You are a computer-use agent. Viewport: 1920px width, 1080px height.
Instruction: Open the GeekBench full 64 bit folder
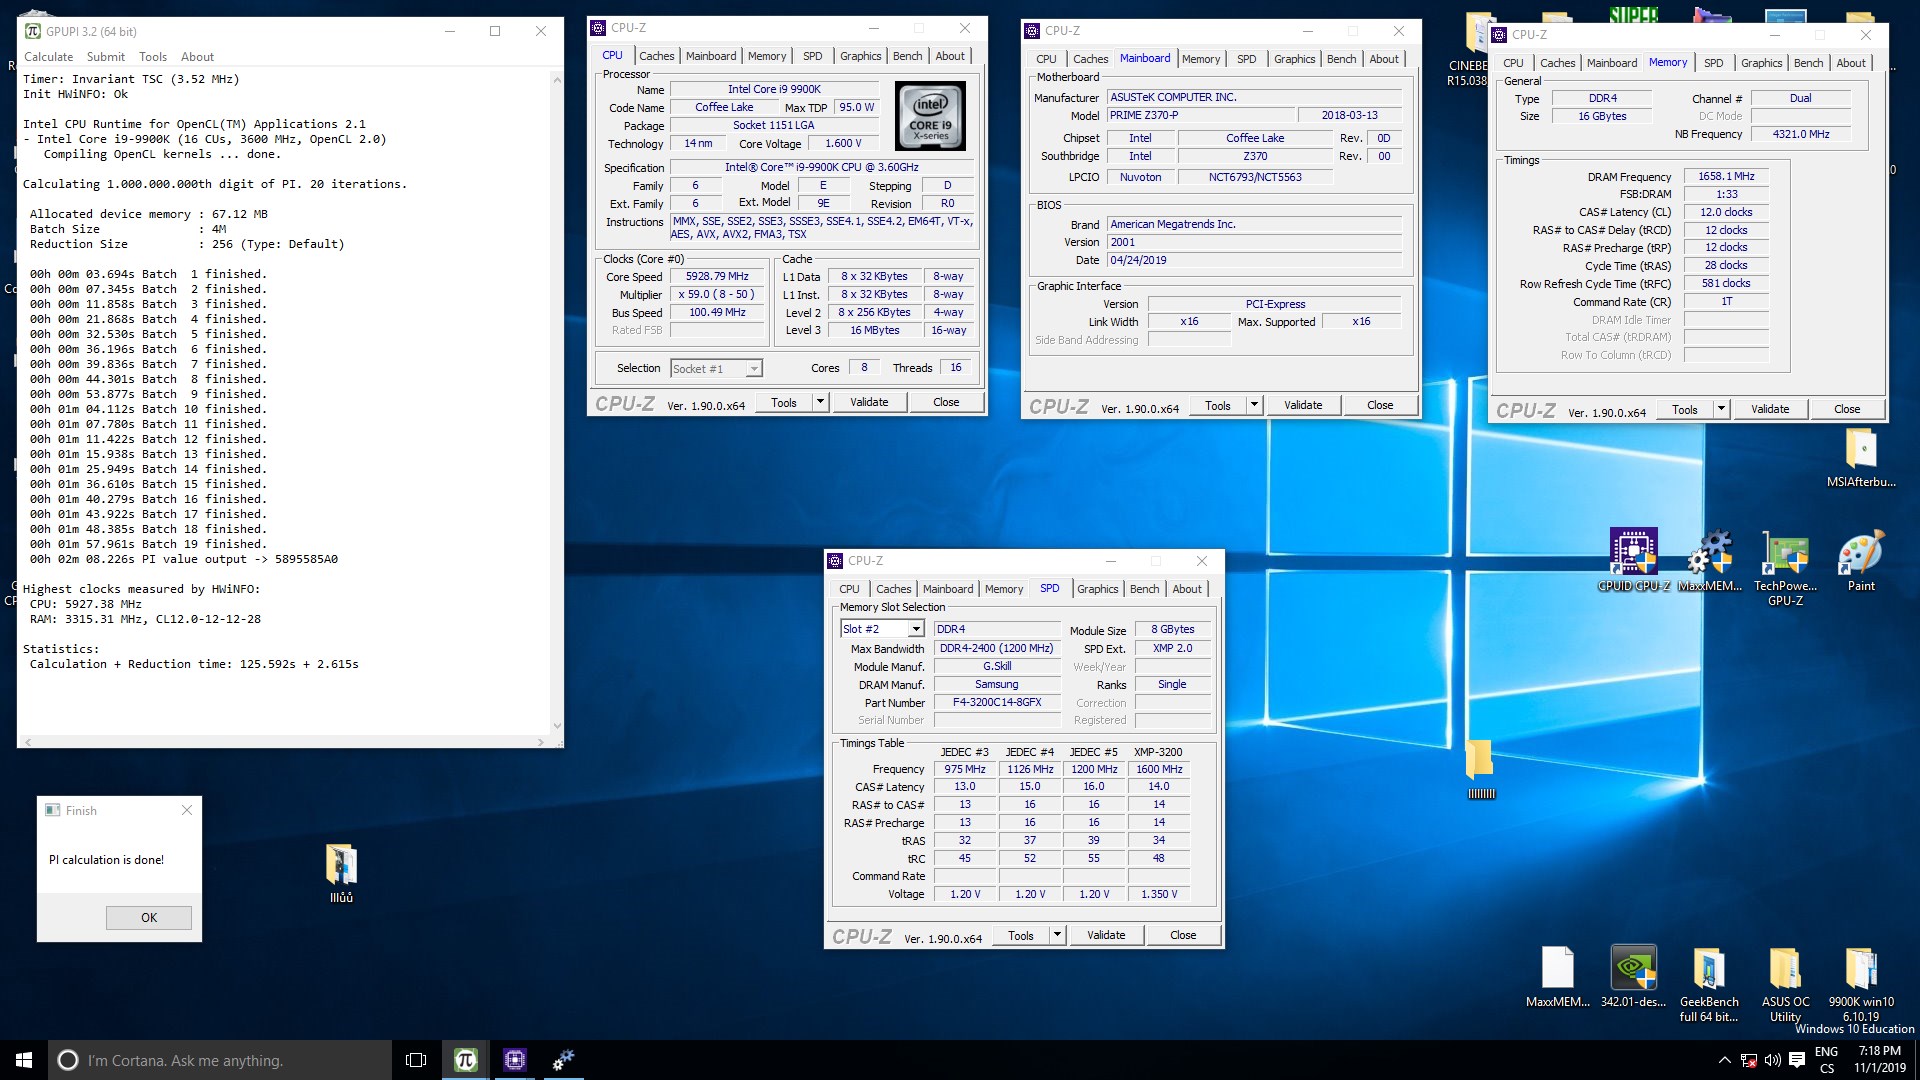[1709, 984]
